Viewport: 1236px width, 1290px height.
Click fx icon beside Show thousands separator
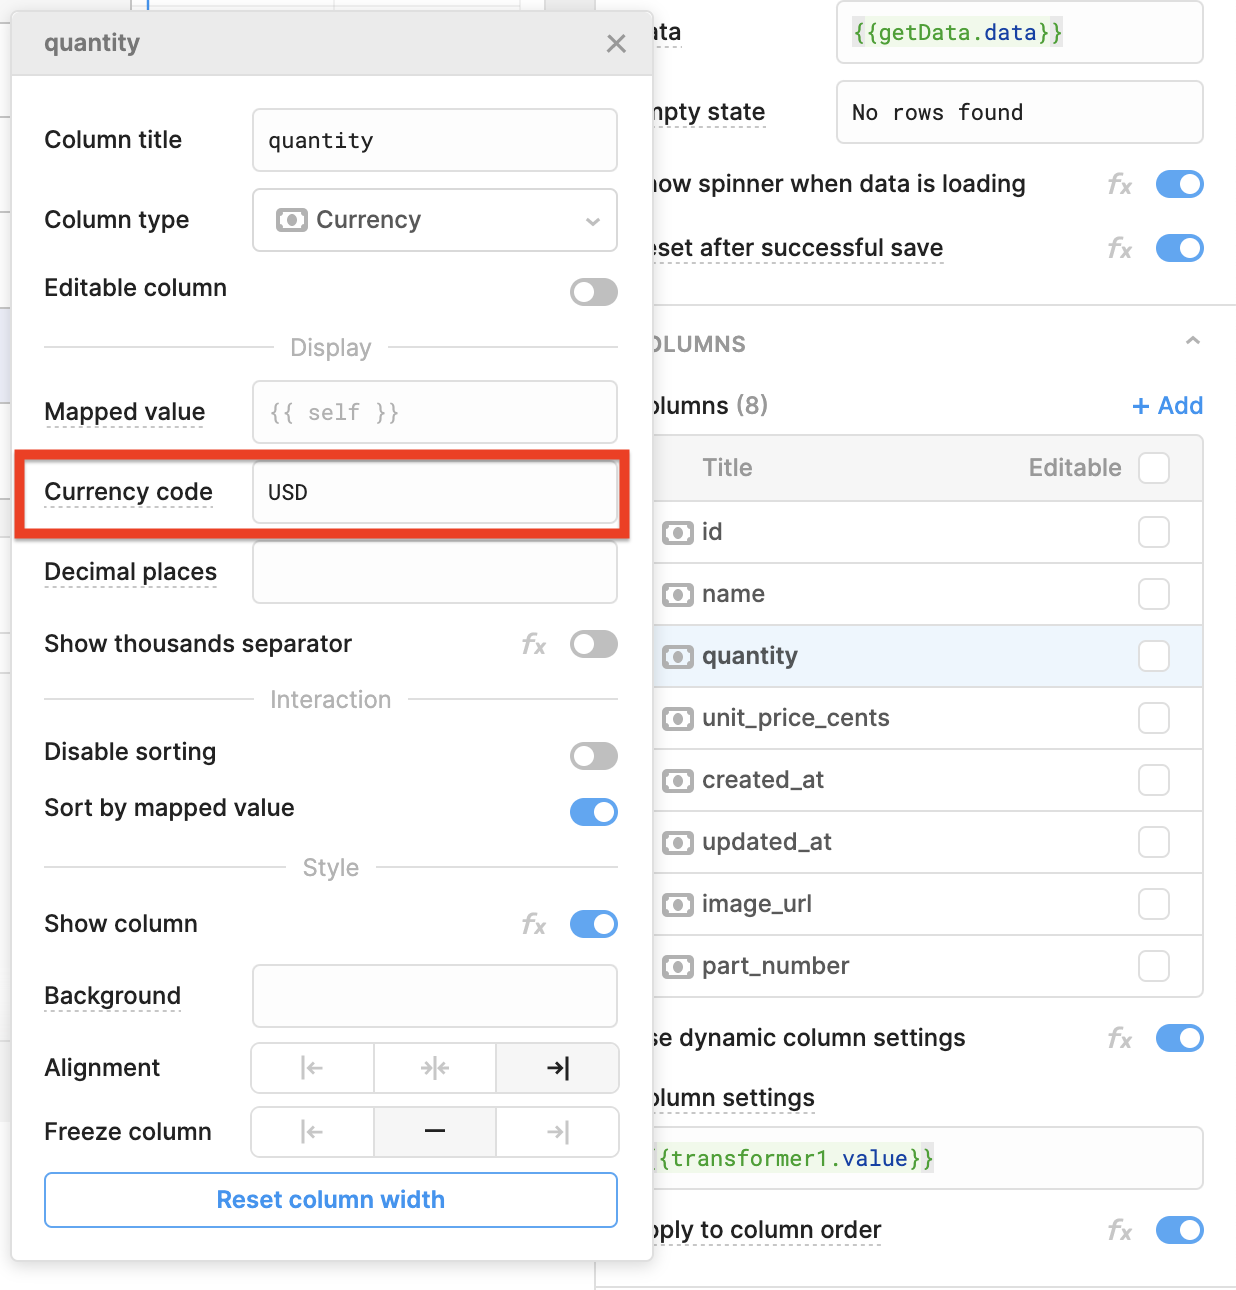tap(534, 645)
